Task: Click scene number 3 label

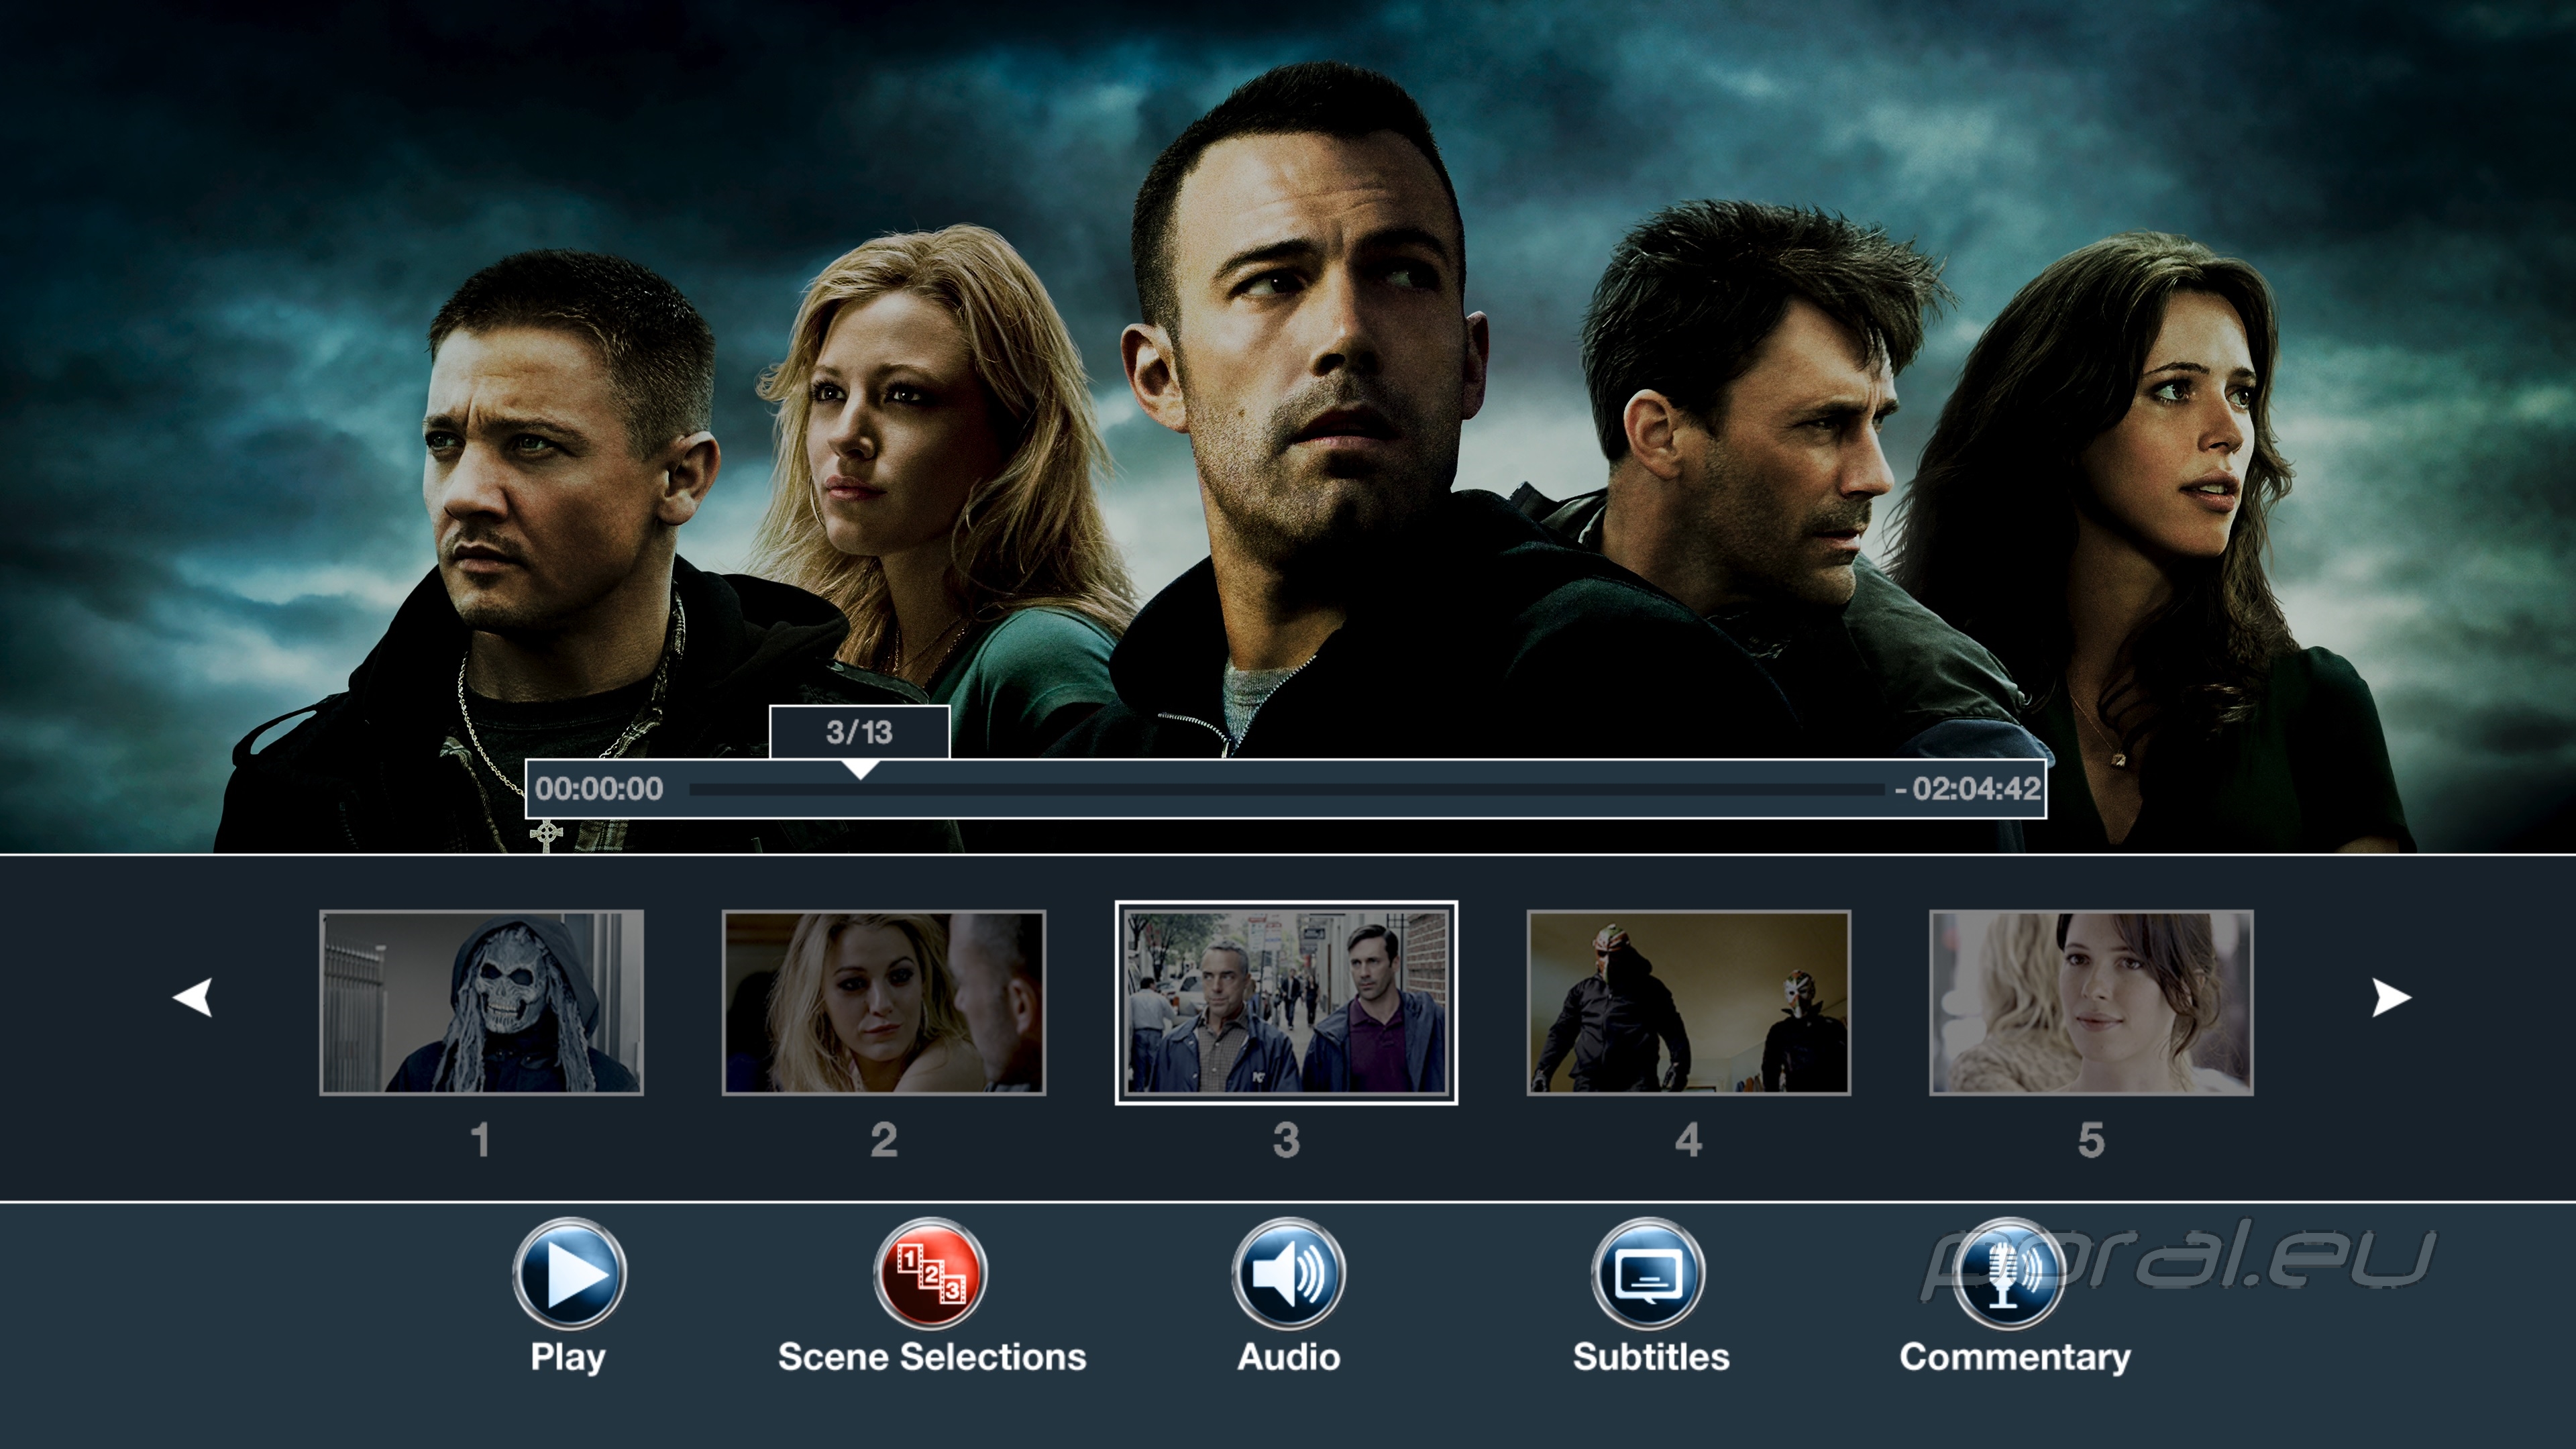Action: click(x=1287, y=1140)
